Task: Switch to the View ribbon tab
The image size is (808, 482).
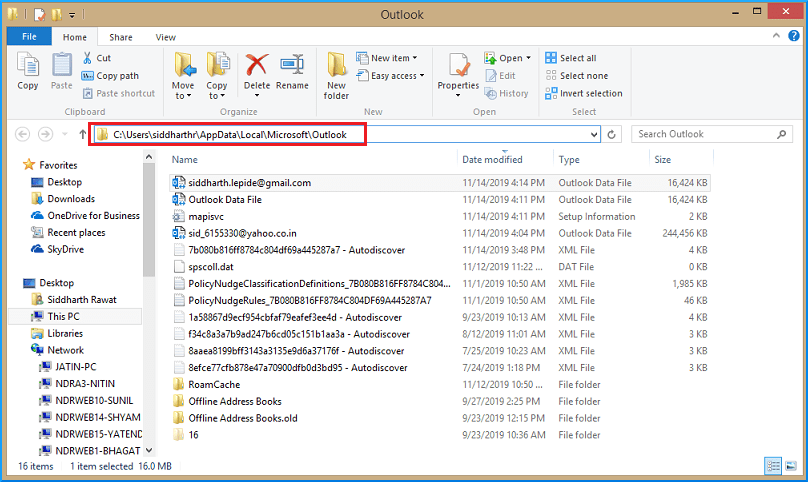Action: pos(165,37)
